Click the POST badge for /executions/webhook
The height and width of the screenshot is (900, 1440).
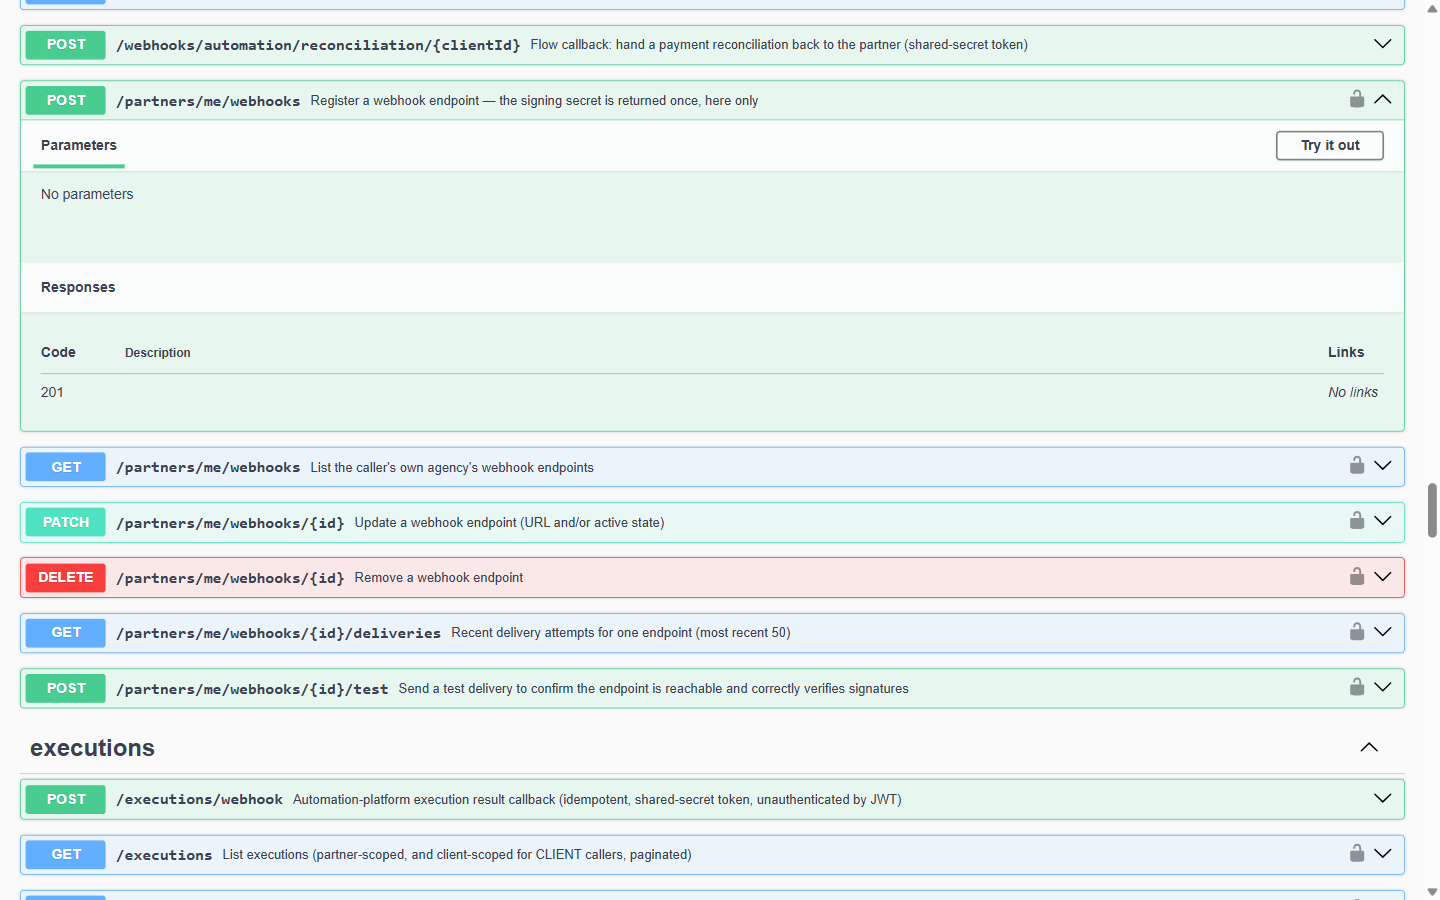[x=66, y=799]
